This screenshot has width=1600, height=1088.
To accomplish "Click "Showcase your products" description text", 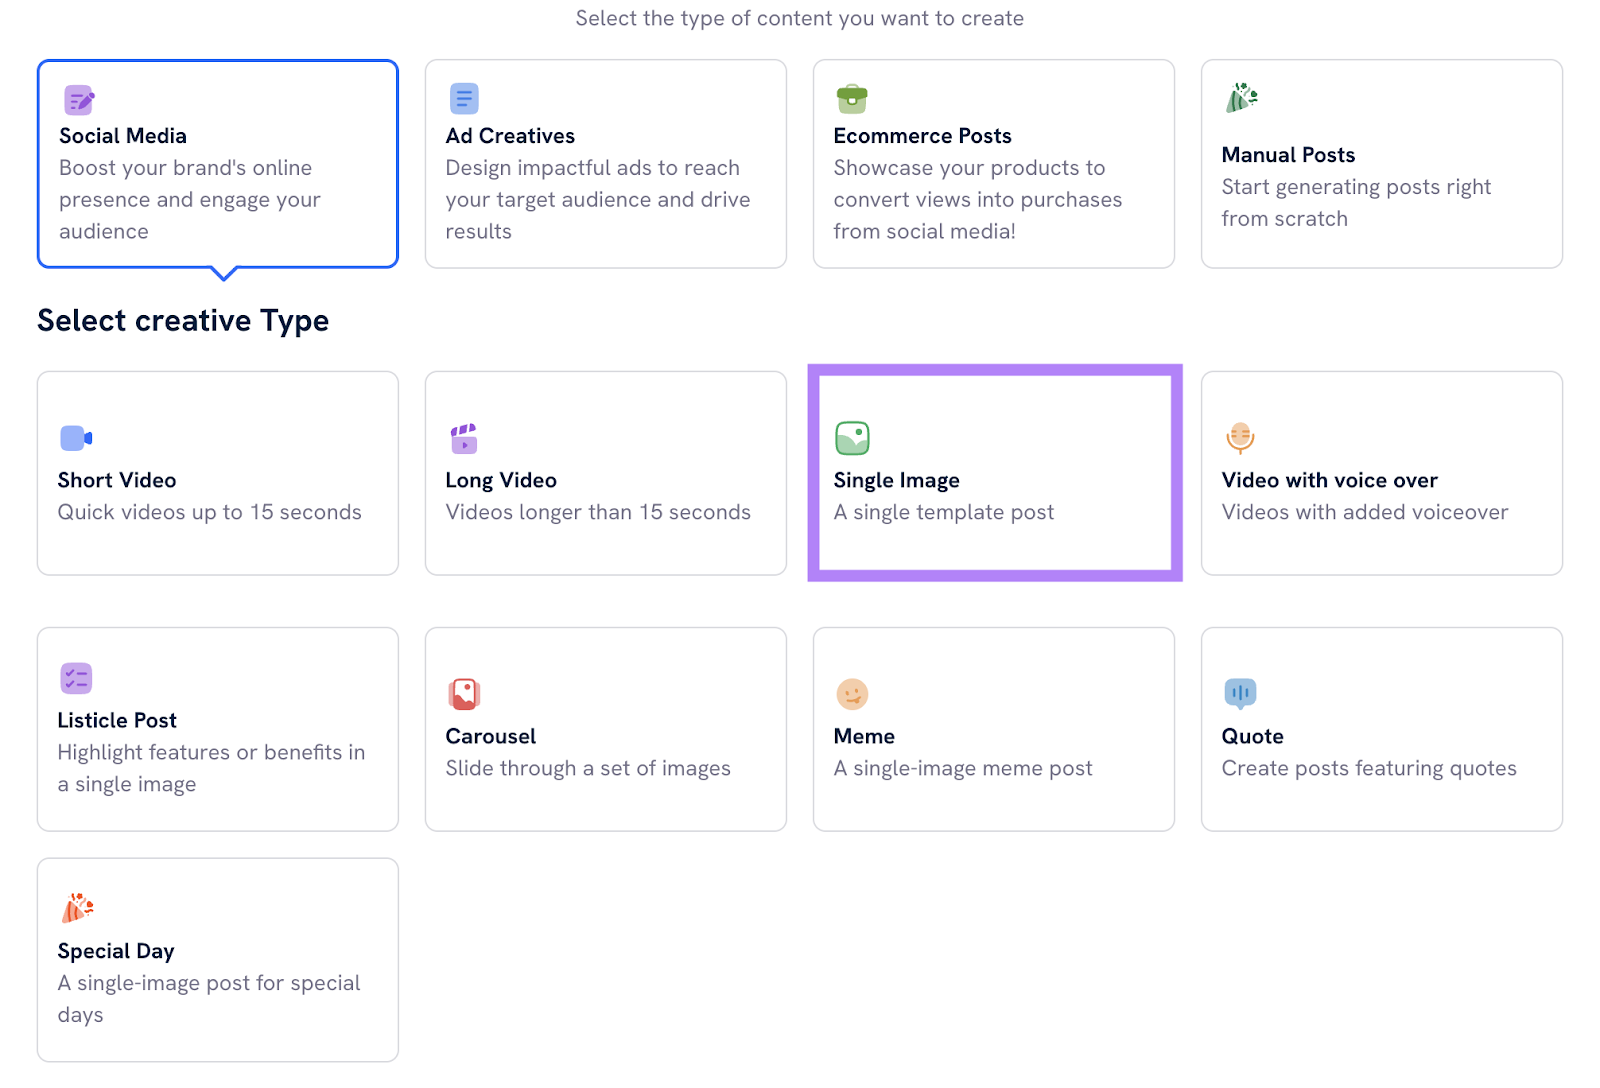I will click(x=978, y=200).
